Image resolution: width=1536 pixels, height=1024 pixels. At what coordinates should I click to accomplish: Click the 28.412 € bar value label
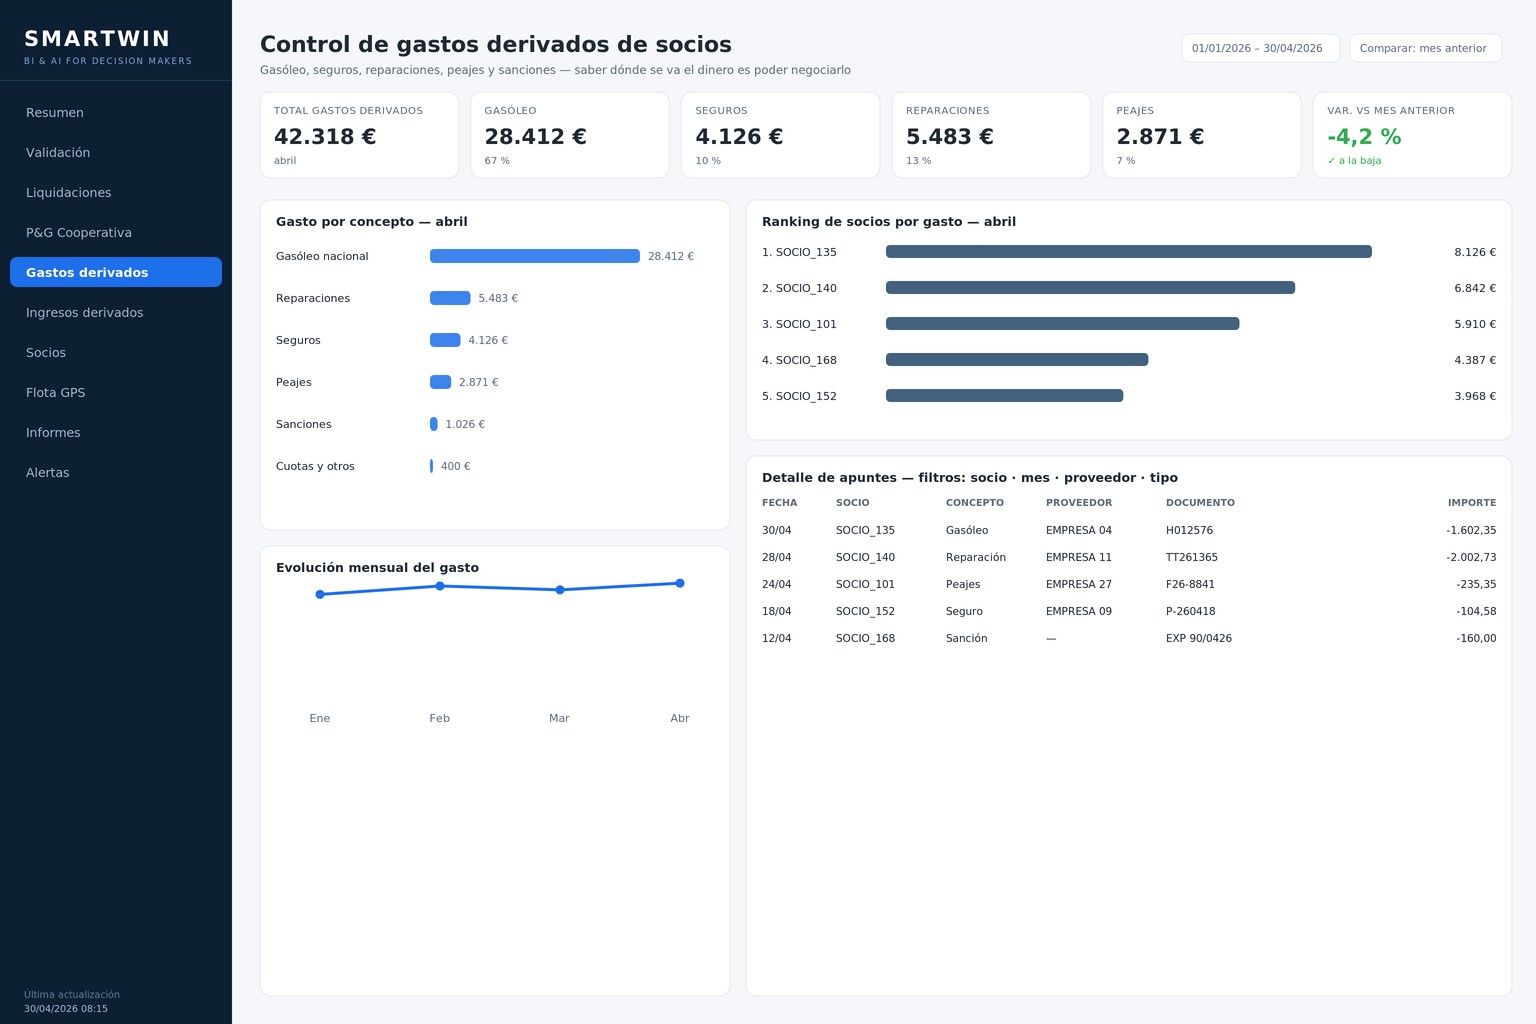(x=671, y=256)
